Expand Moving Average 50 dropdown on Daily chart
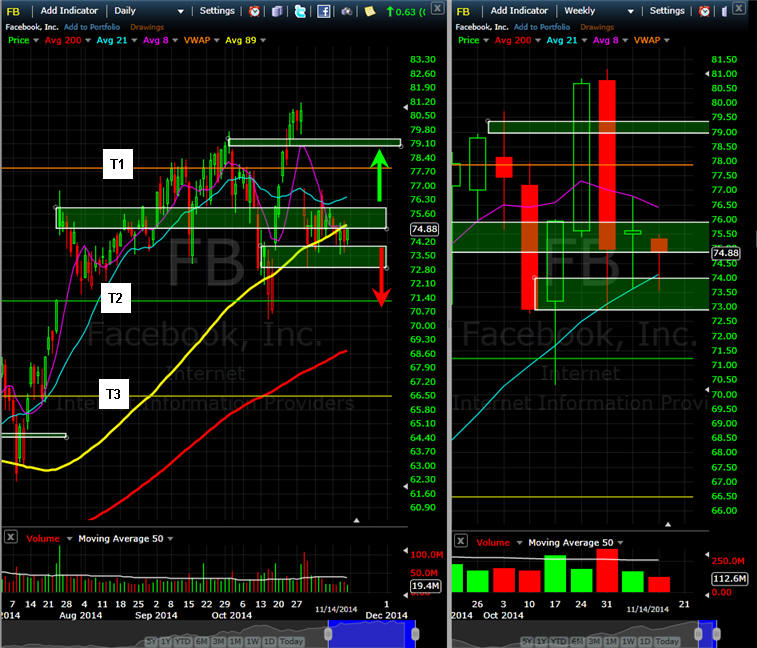This screenshot has width=757, height=648. 170,539
